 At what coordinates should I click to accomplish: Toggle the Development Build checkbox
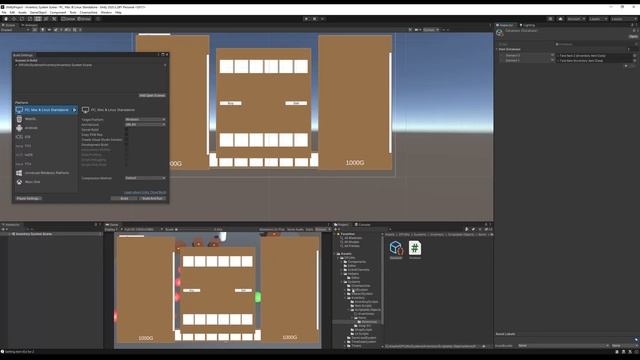pos(127,144)
